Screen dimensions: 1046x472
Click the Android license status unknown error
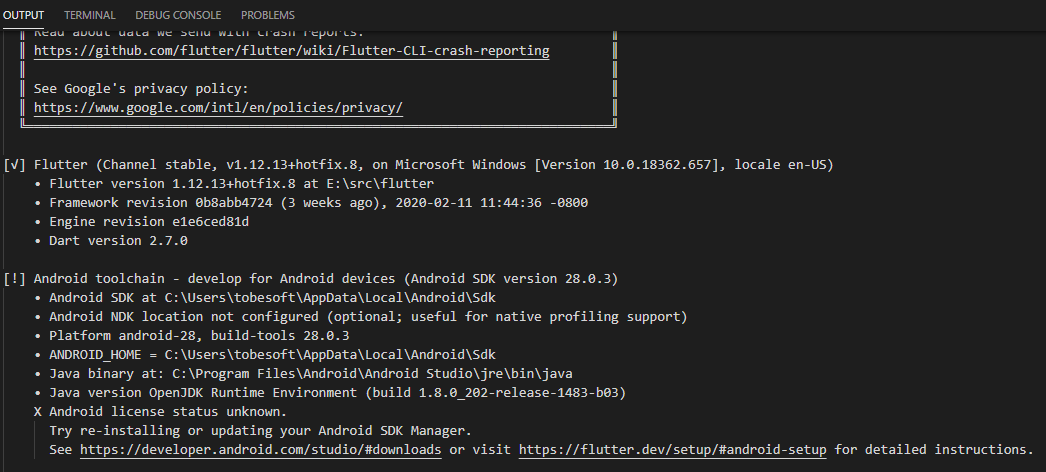(161, 411)
